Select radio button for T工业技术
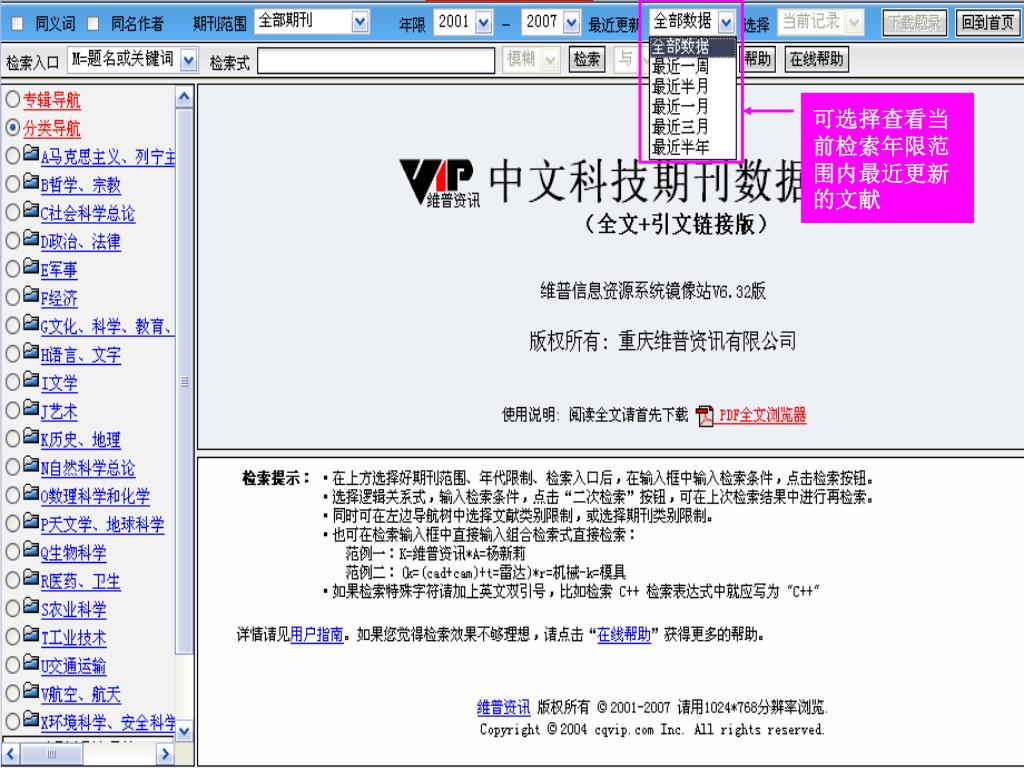Viewport: 1024px width, 768px height. tap(12, 637)
